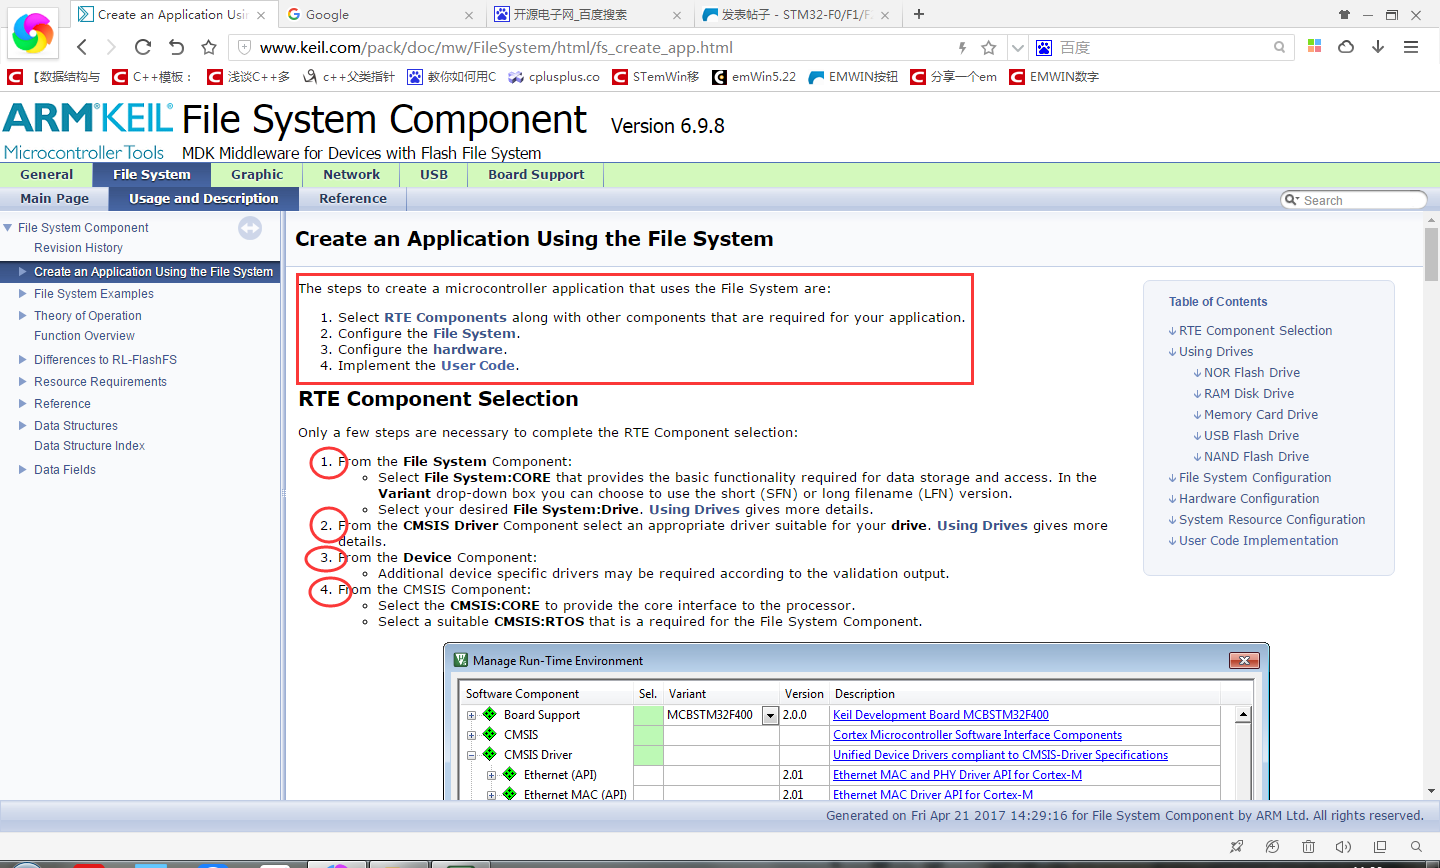Close the Create an Application tab
Image resolution: width=1440 pixels, height=868 pixels.
(x=261, y=15)
